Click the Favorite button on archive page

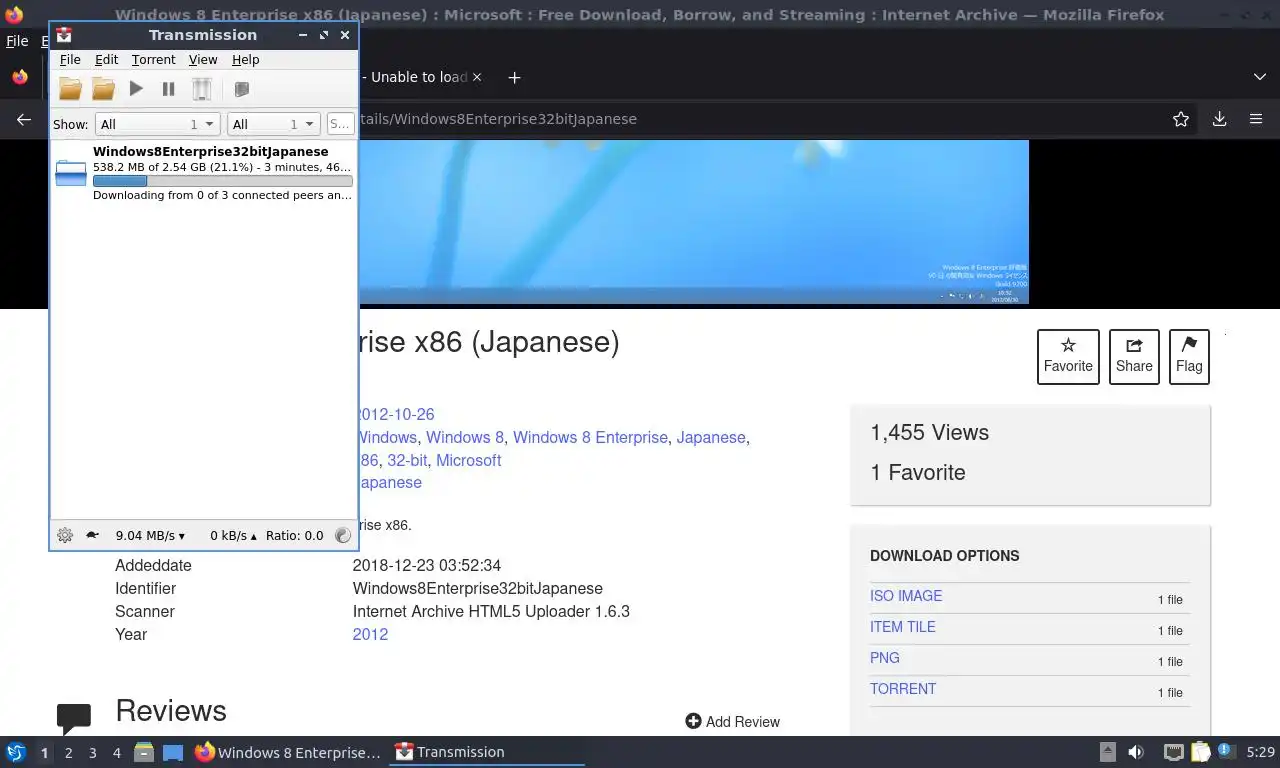tap(1068, 357)
